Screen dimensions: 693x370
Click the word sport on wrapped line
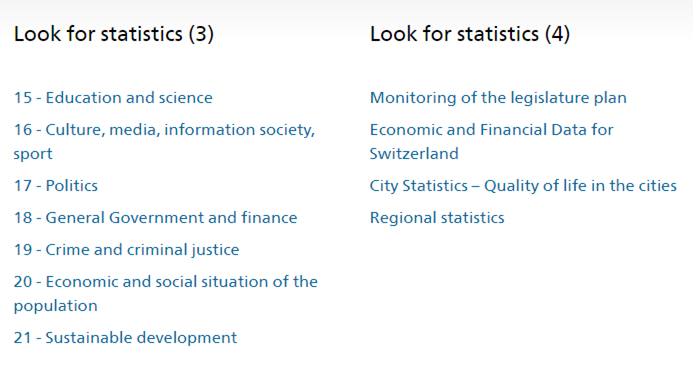click(33, 154)
